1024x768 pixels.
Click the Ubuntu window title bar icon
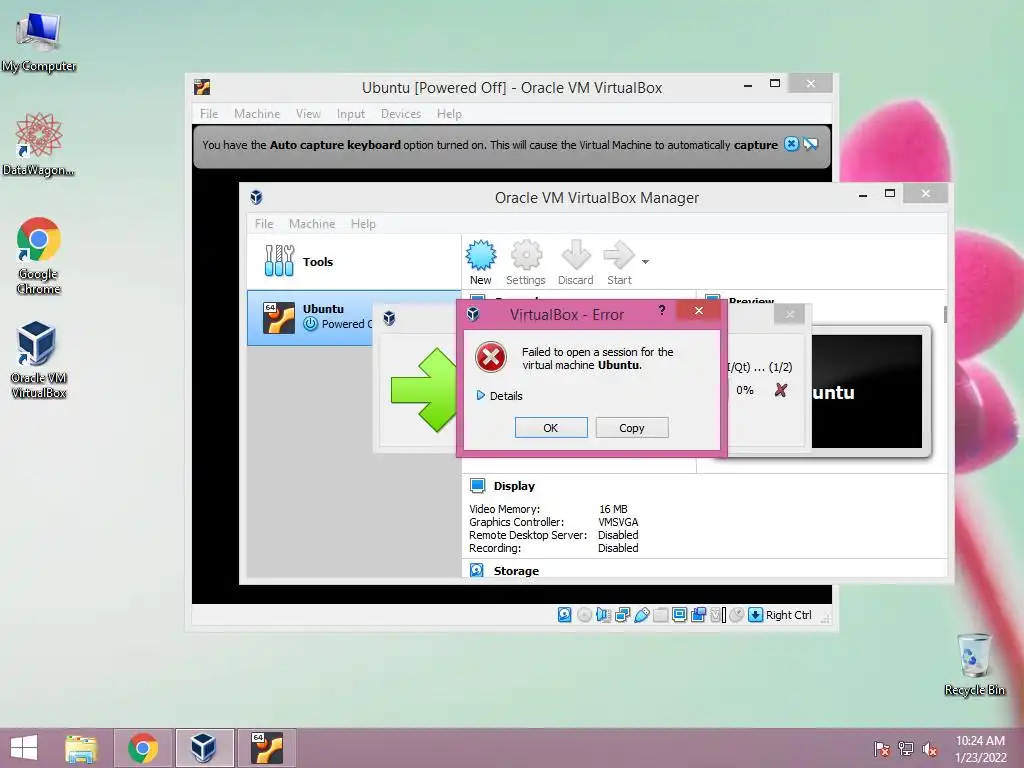click(202, 87)
